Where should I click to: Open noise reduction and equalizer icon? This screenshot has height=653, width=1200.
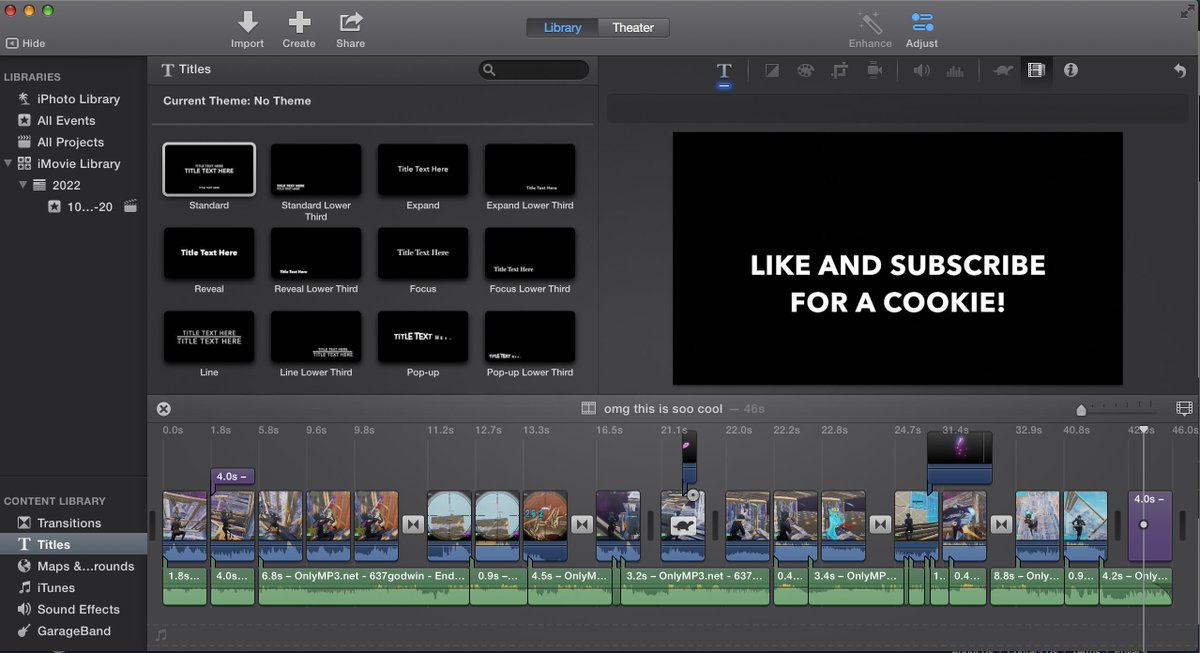(955, 71)
